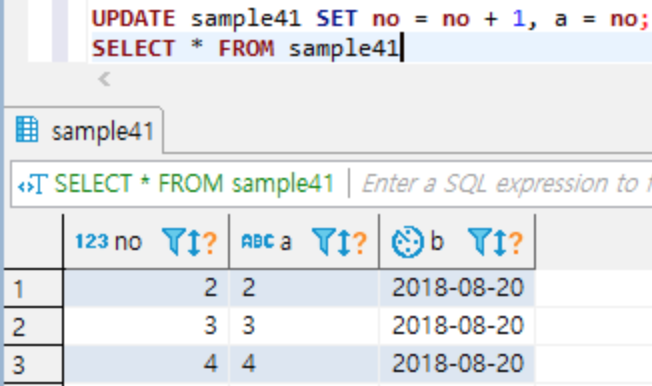Click the question mark in 'no' column header
The image size is (652, 386).
(210, 242)
